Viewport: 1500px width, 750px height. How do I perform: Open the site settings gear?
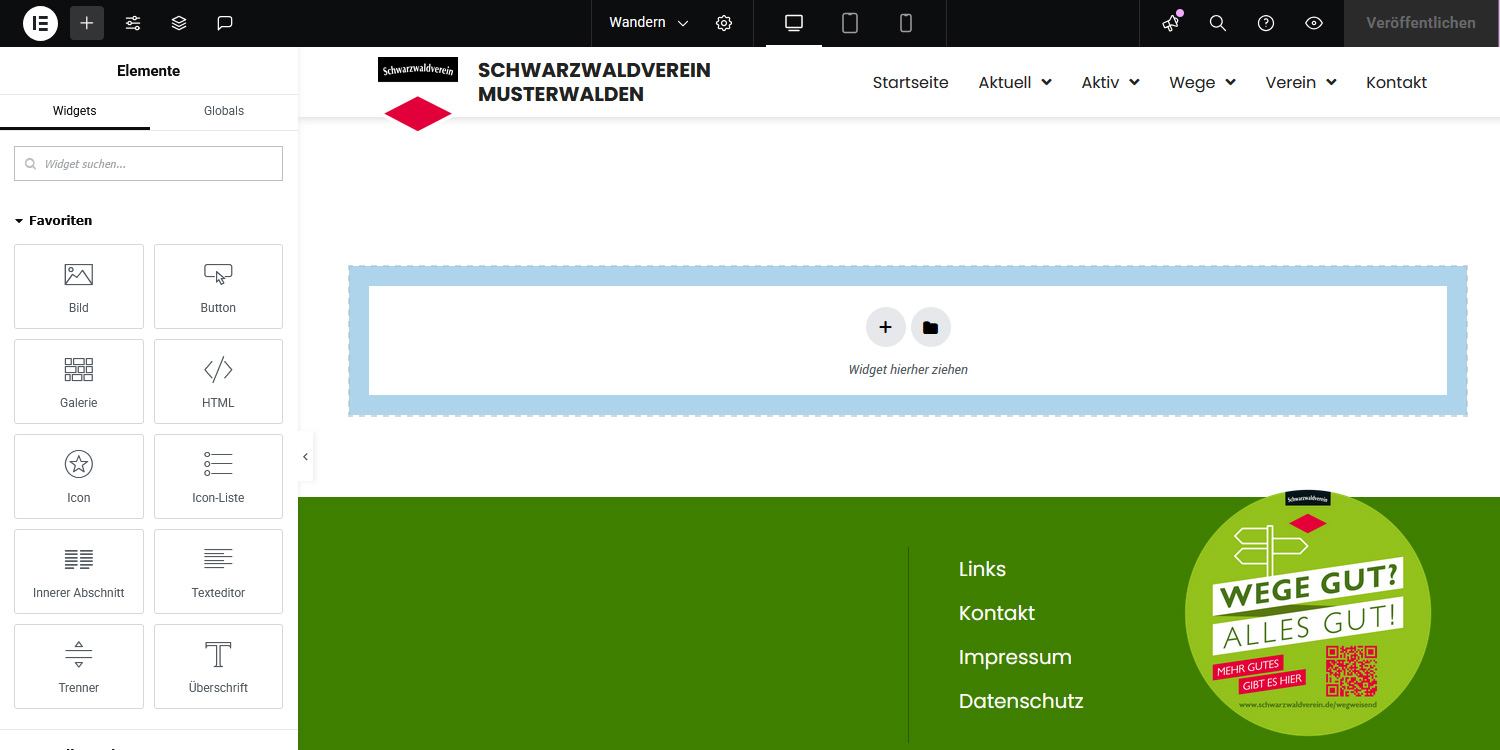tap(724, 22)
